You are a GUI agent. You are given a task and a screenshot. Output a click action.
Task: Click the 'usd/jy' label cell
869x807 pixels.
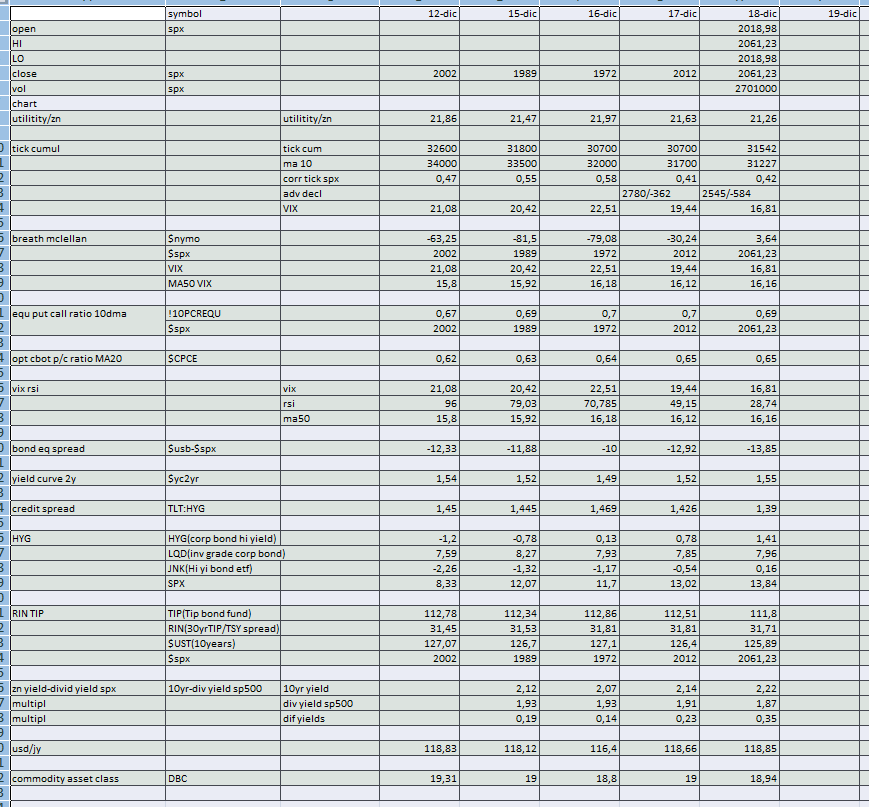pyautogui.click(x=88, y=749)
